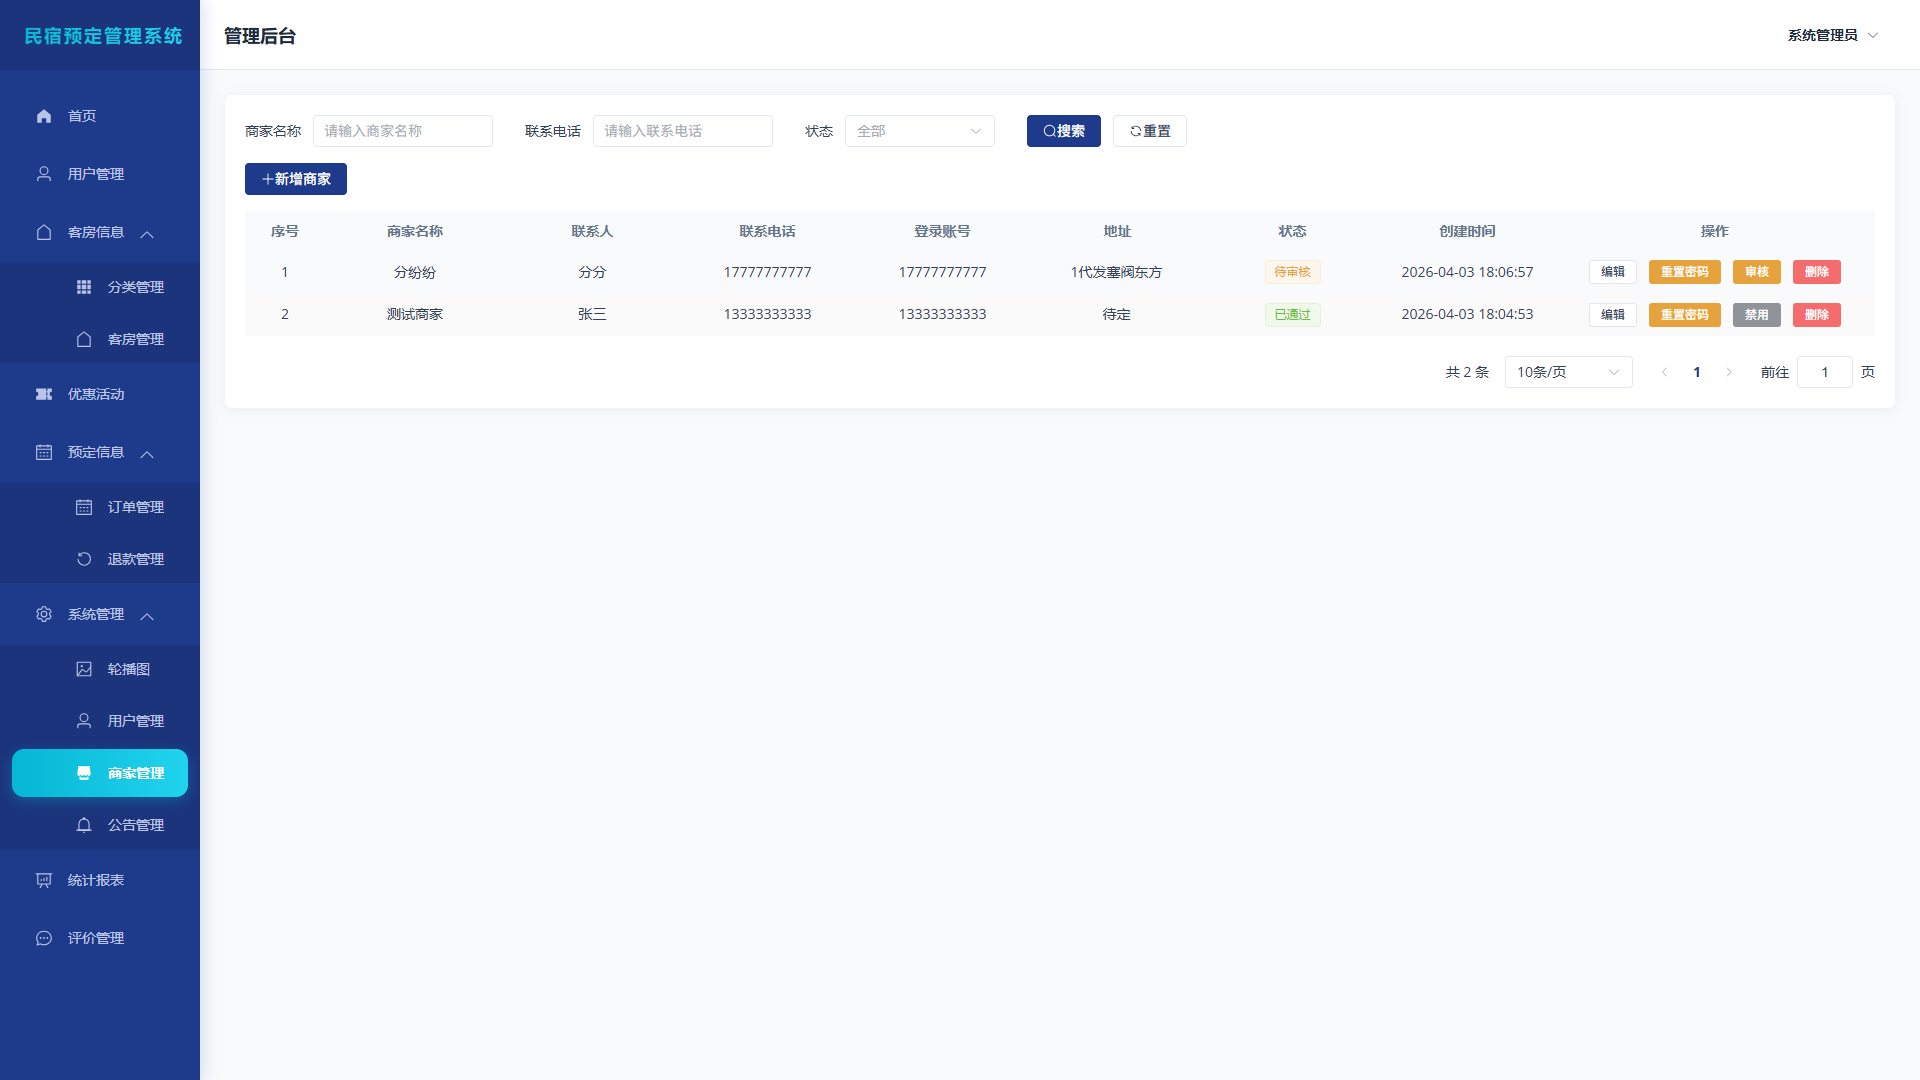Open 退款管理 submenu item
Viewport: 1920px width, 1080px height.
100,559
